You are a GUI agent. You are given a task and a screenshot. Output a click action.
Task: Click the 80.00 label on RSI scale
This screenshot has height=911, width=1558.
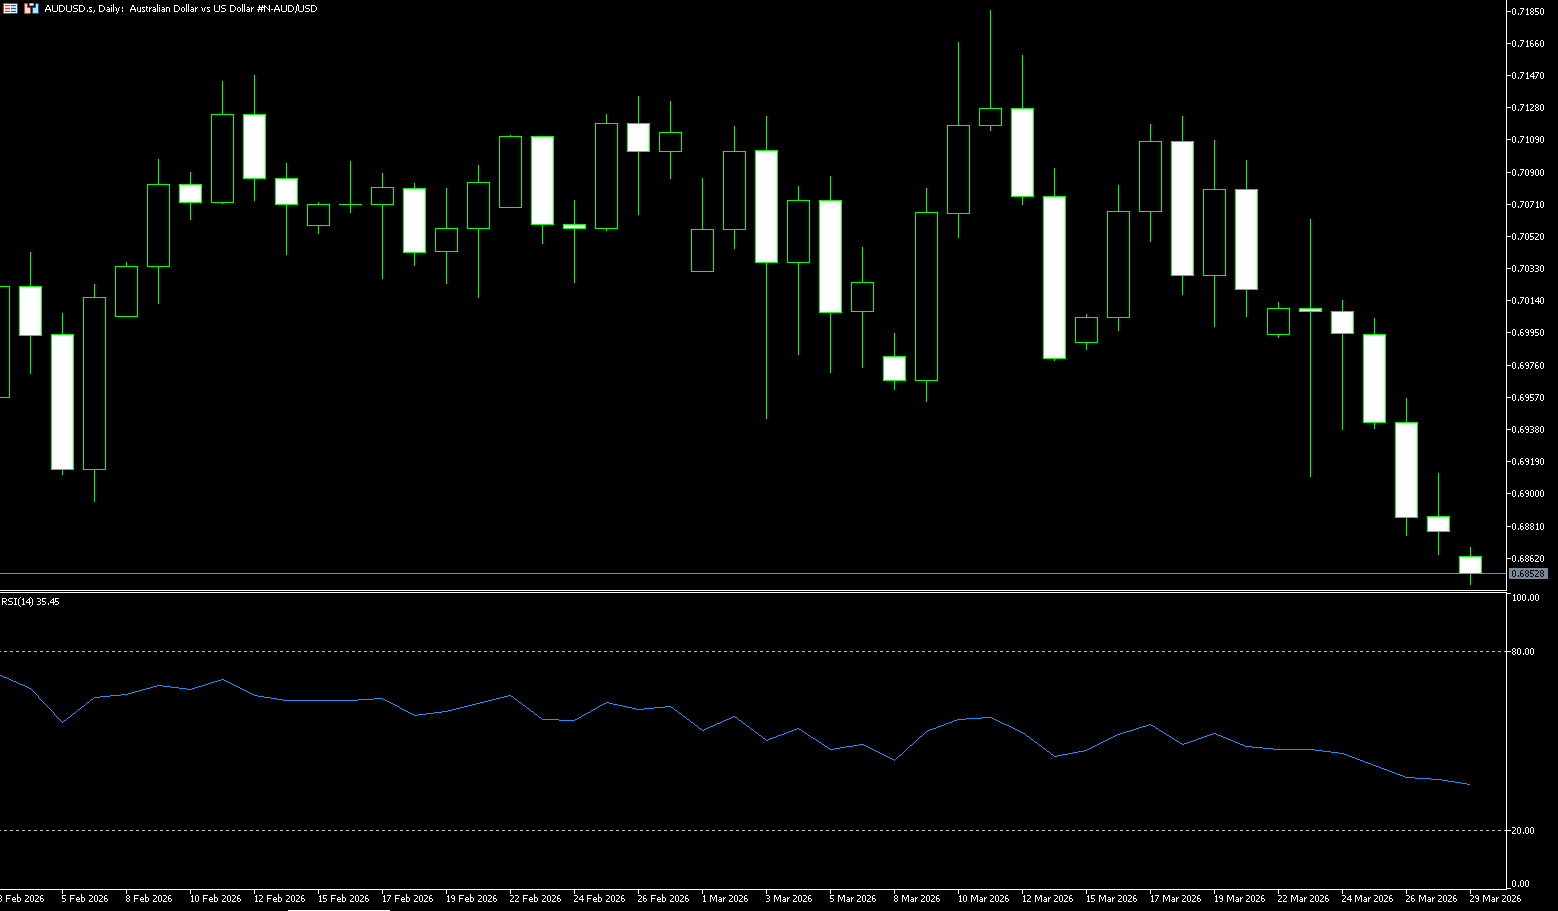[1523, 652]
